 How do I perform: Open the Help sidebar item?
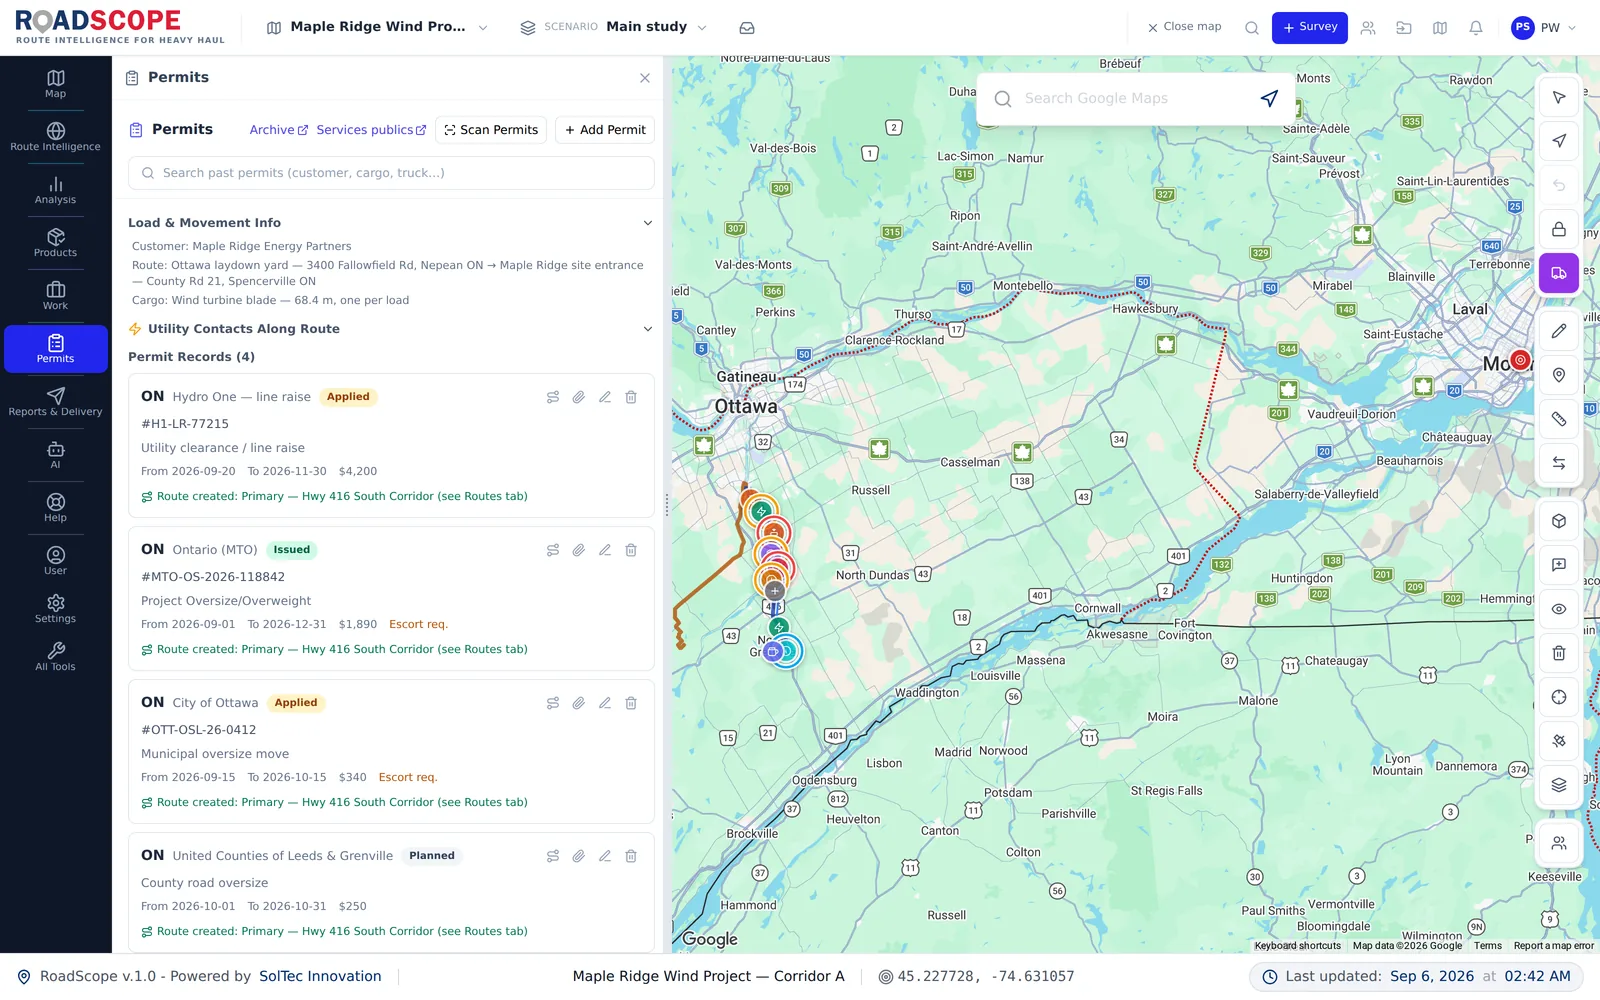pyautogui.click(x=56, y=508)
